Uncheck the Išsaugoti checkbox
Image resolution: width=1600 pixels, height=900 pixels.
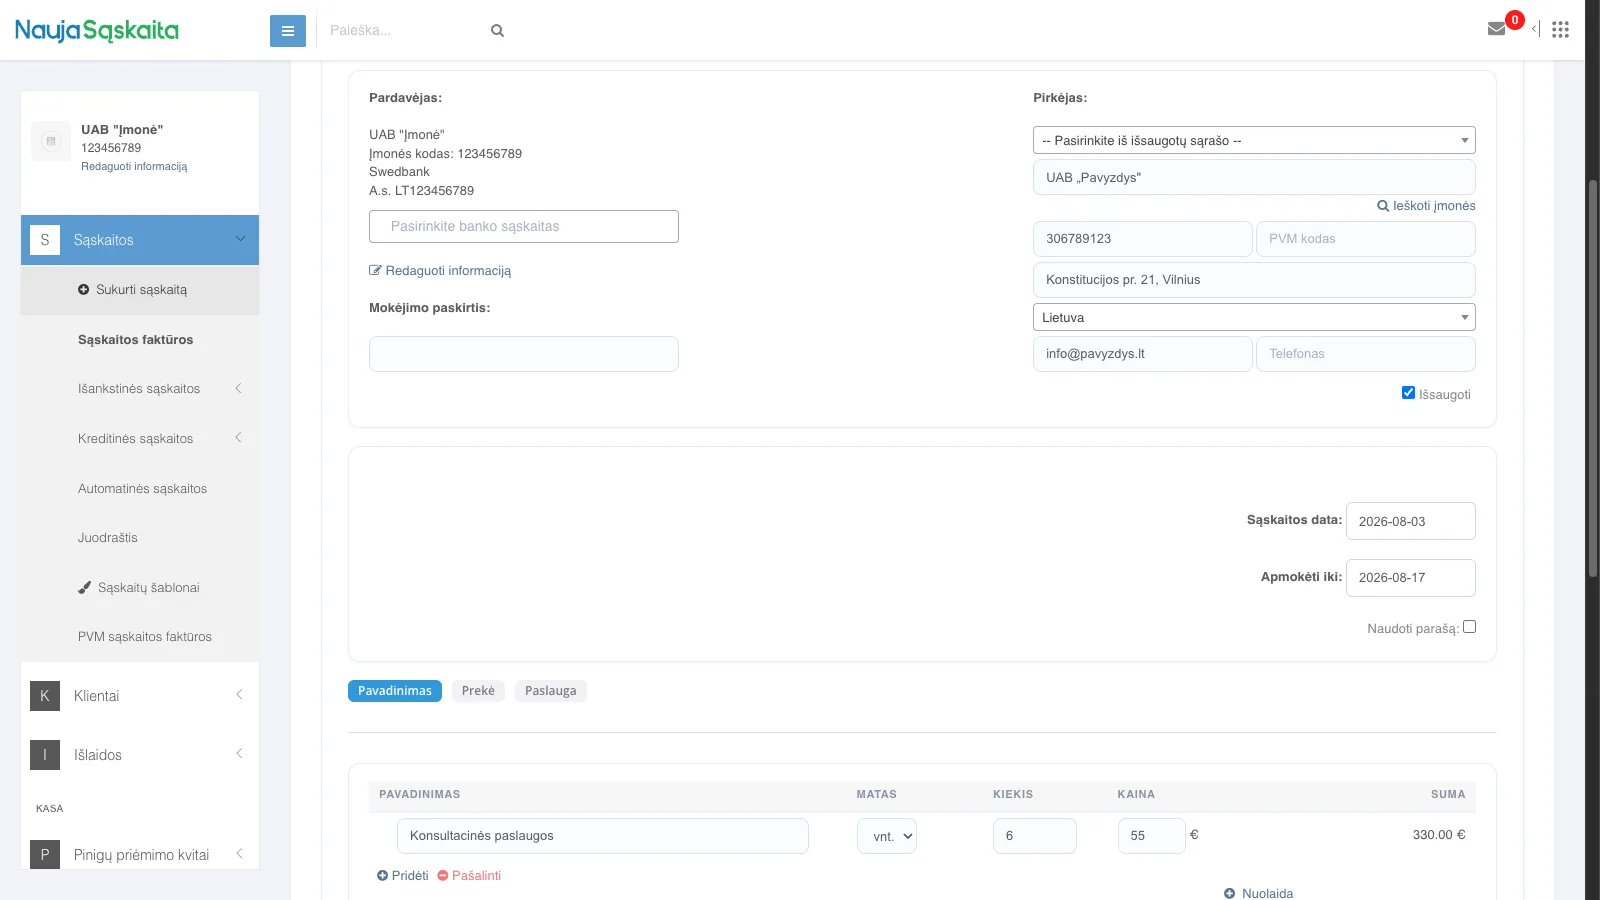point(1408,393)
